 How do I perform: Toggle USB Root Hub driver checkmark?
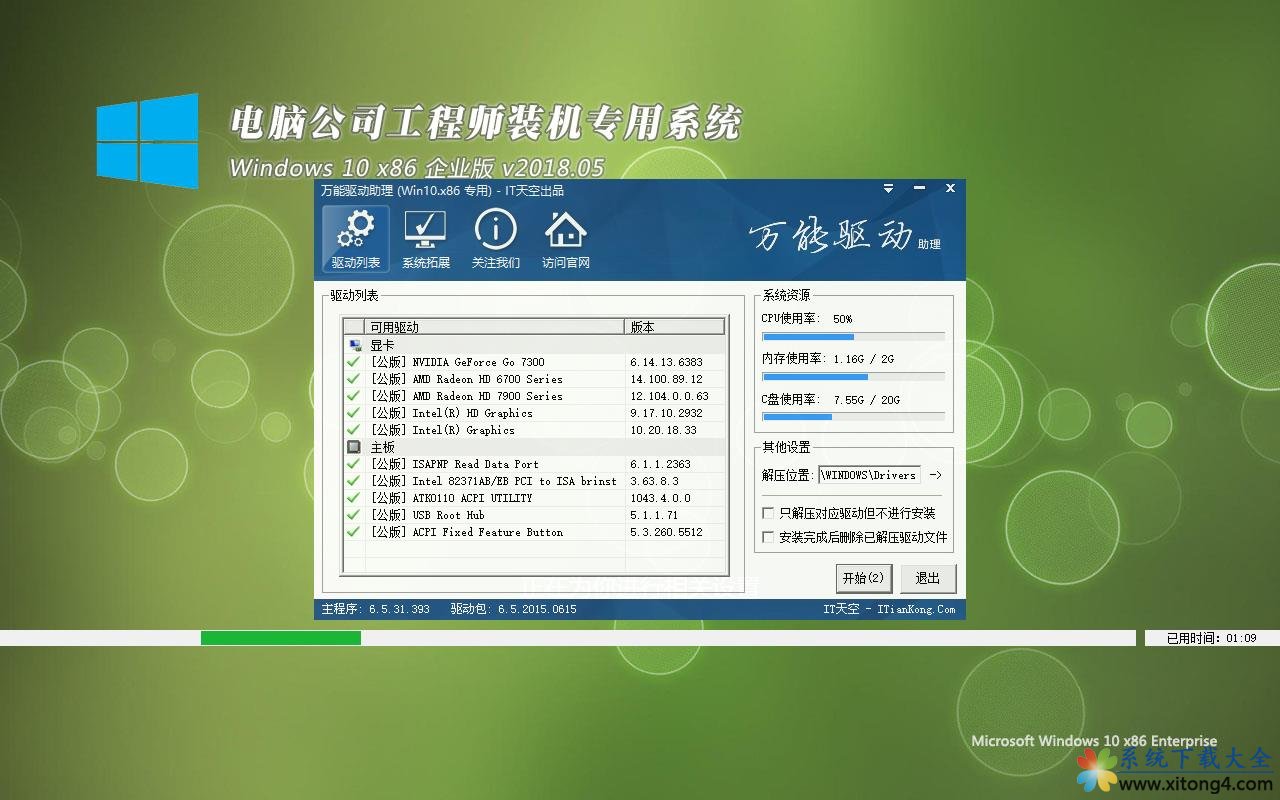(353, 515)
